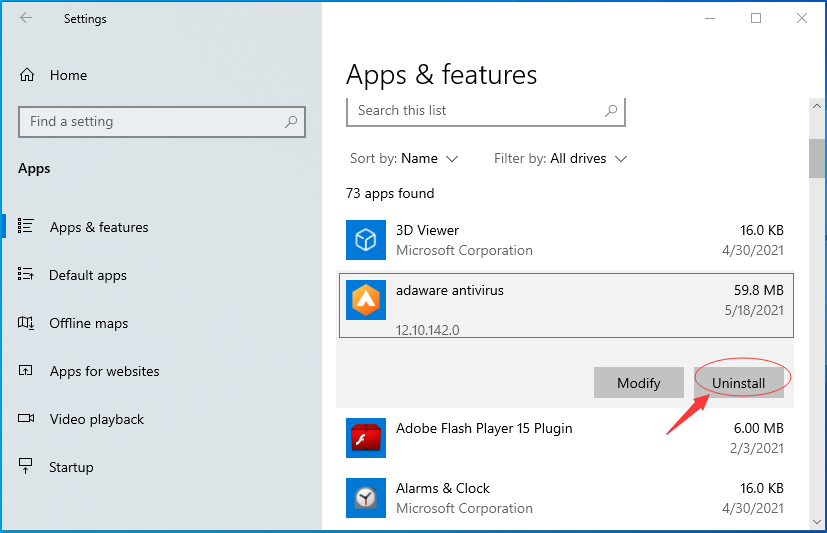Select the Adobe Flash Player 15 Plugin entry

(x=484, y=428)
